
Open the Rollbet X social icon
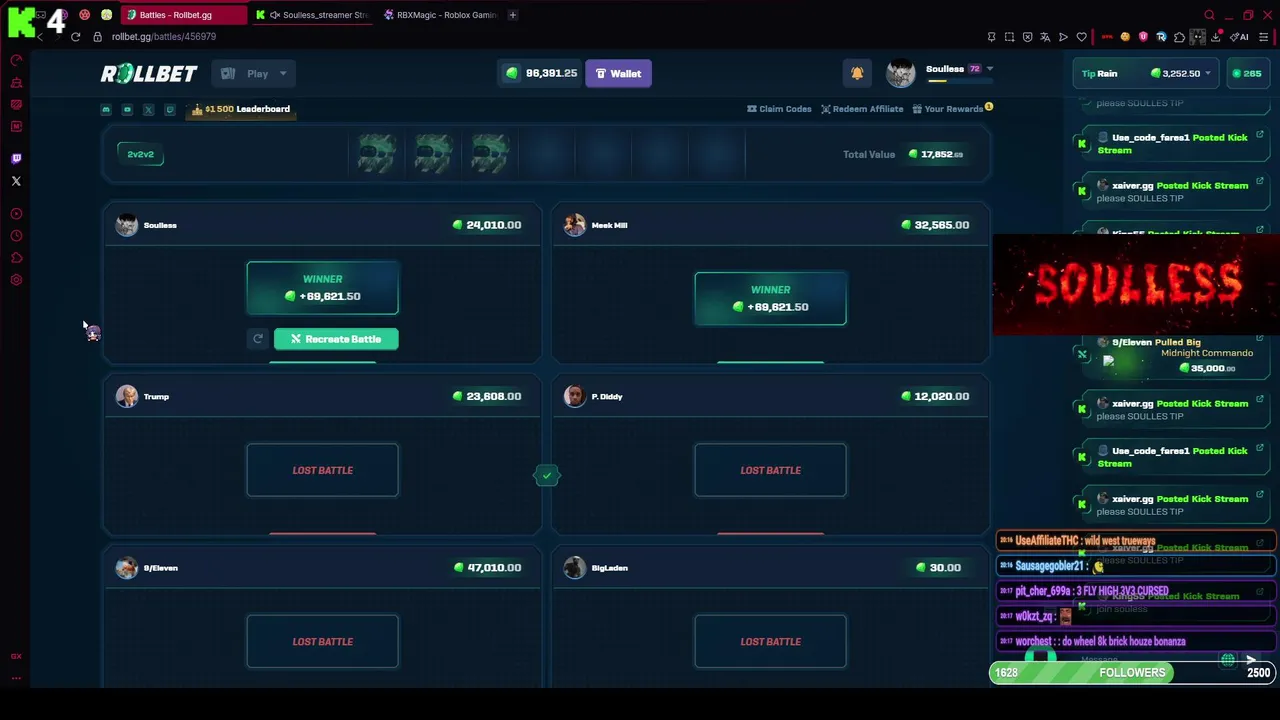(148, 109)
